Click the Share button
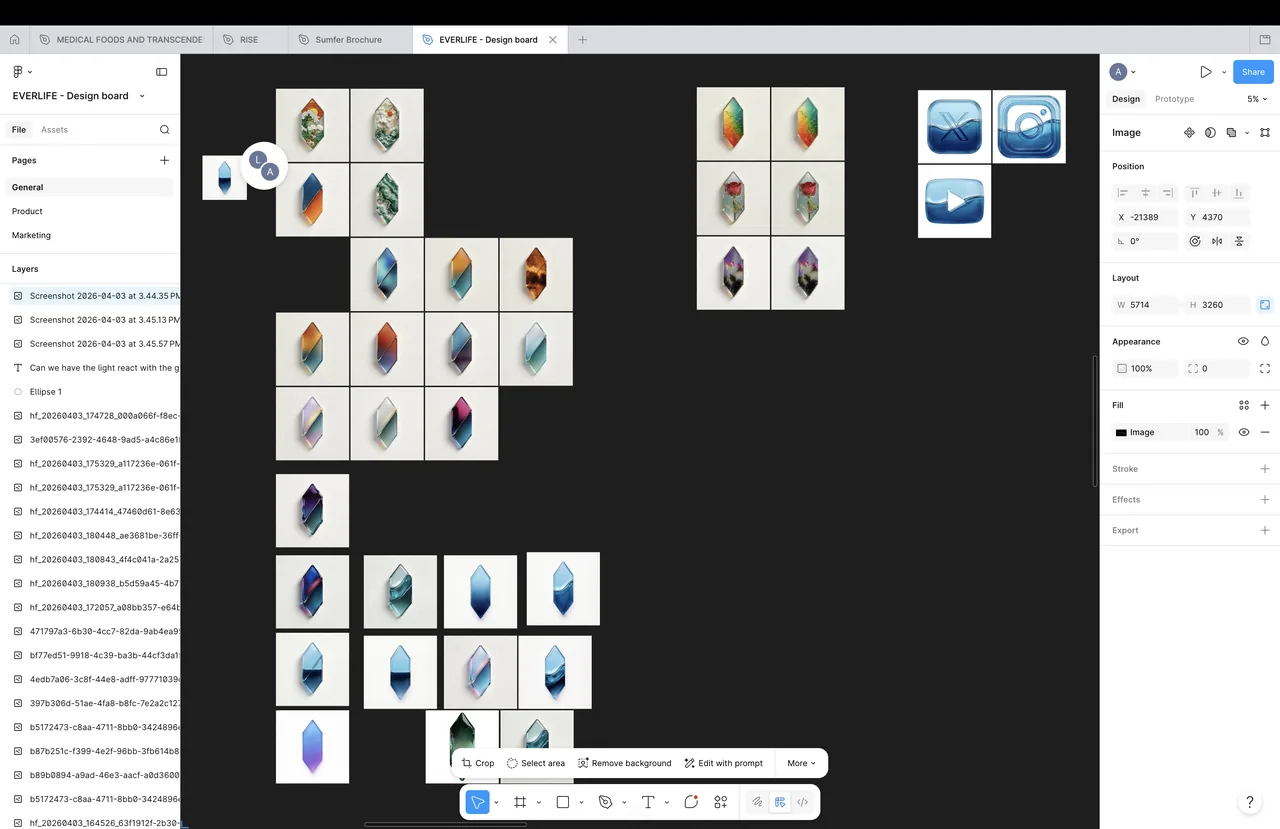Screen dimensions: 1280x829 [x=1253, y=72]
